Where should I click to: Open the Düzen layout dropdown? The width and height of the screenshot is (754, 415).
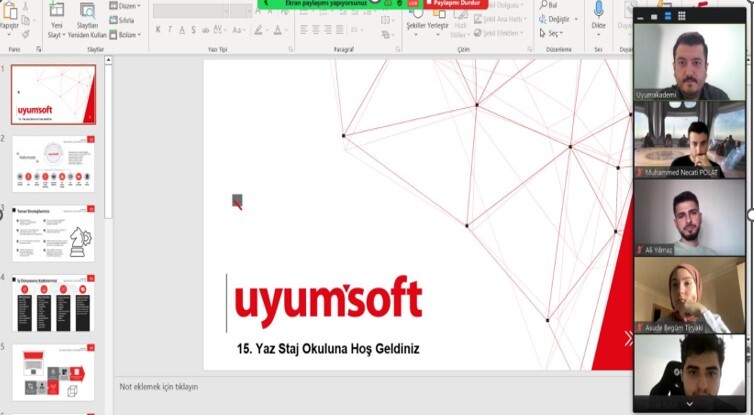125,6
